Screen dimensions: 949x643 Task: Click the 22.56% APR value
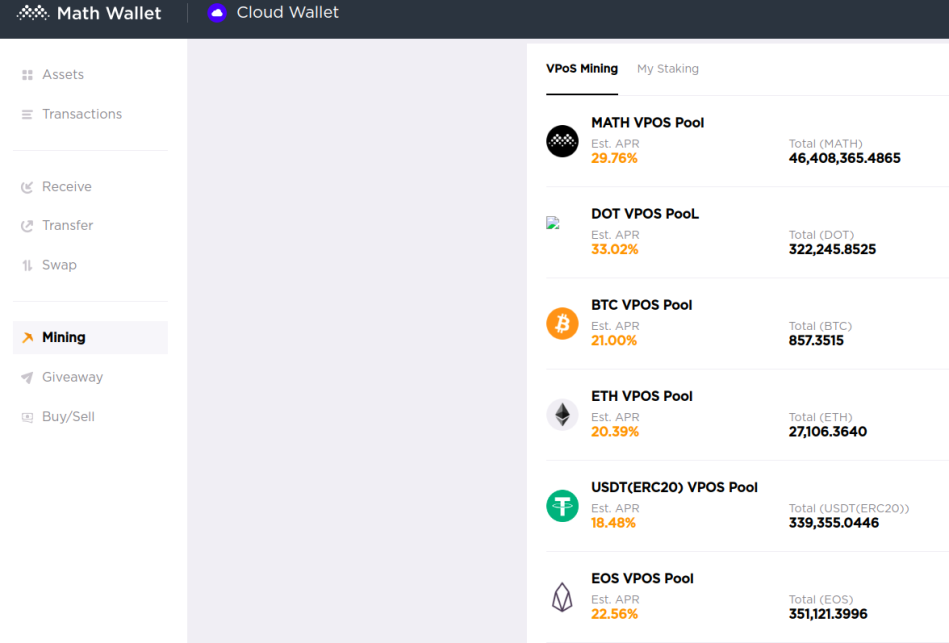614,614
